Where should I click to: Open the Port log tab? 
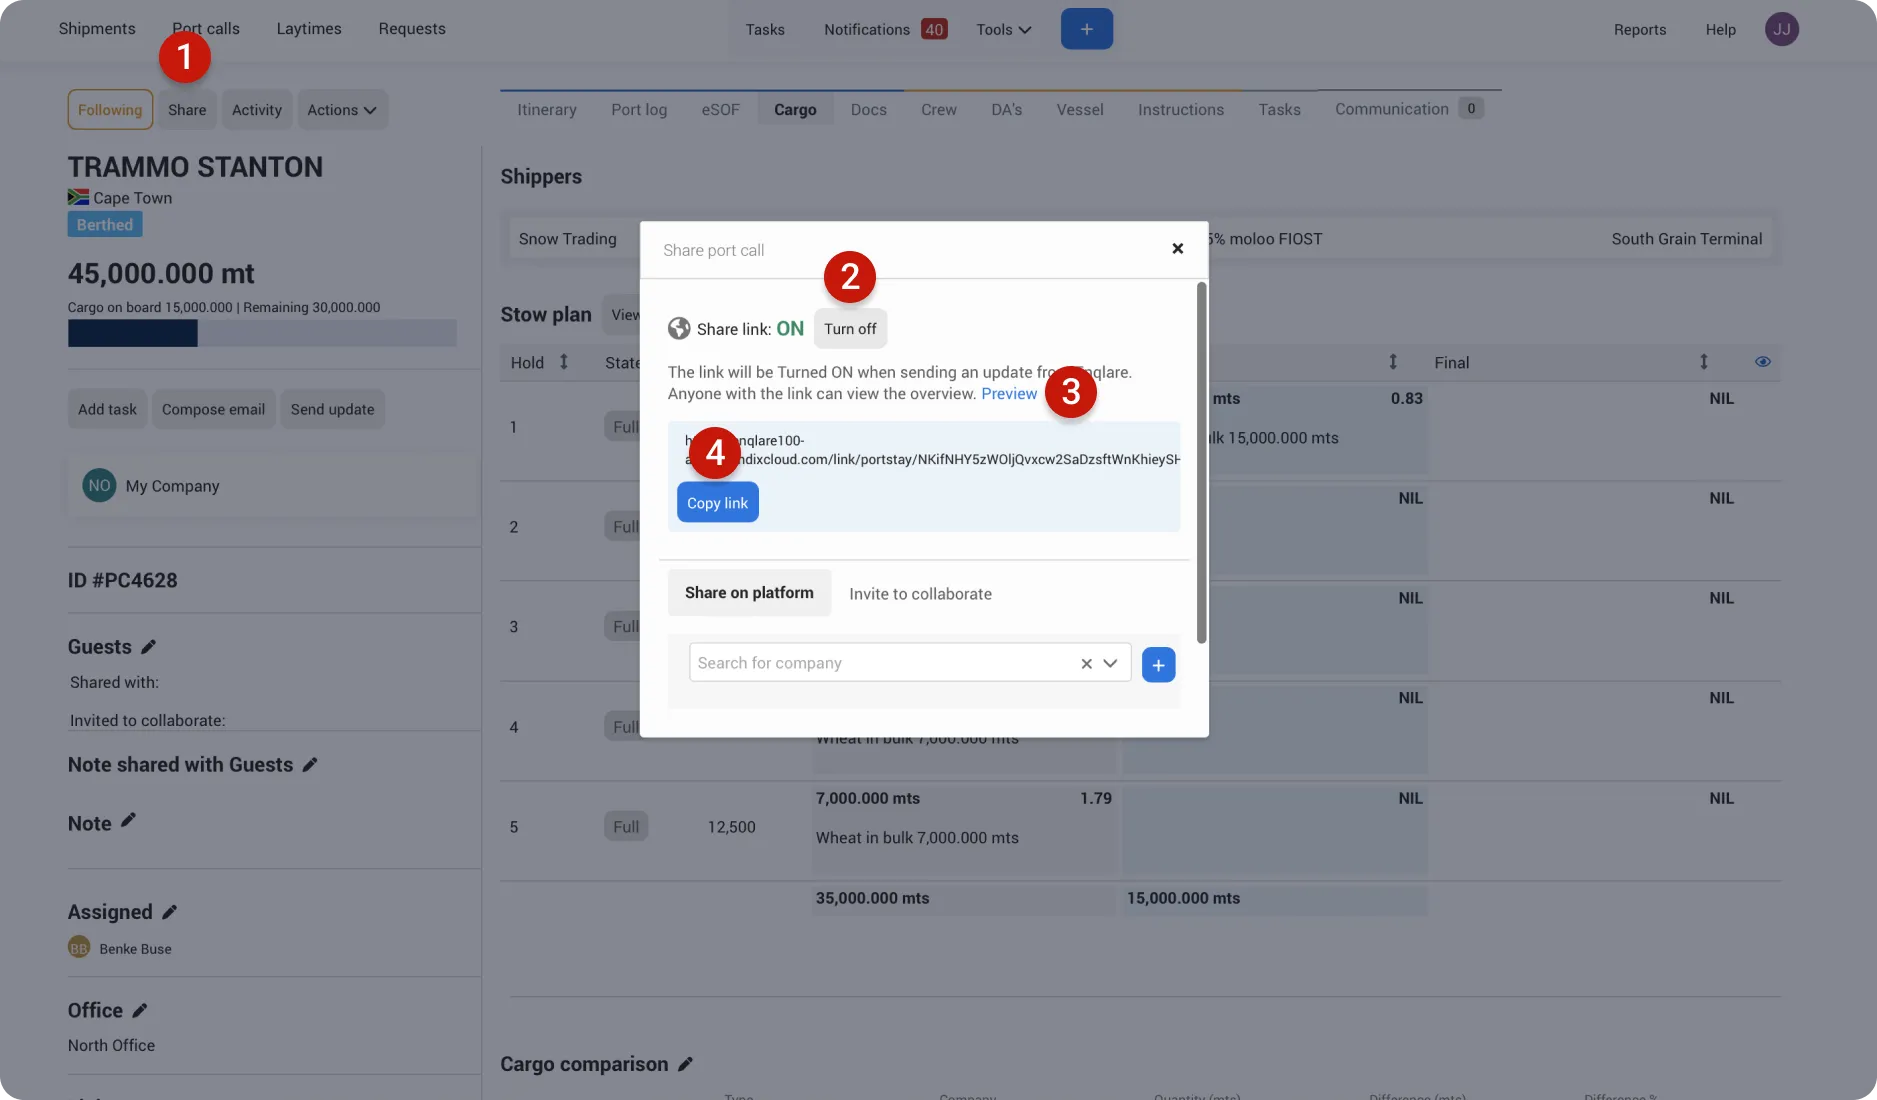(x=639, y=110)
